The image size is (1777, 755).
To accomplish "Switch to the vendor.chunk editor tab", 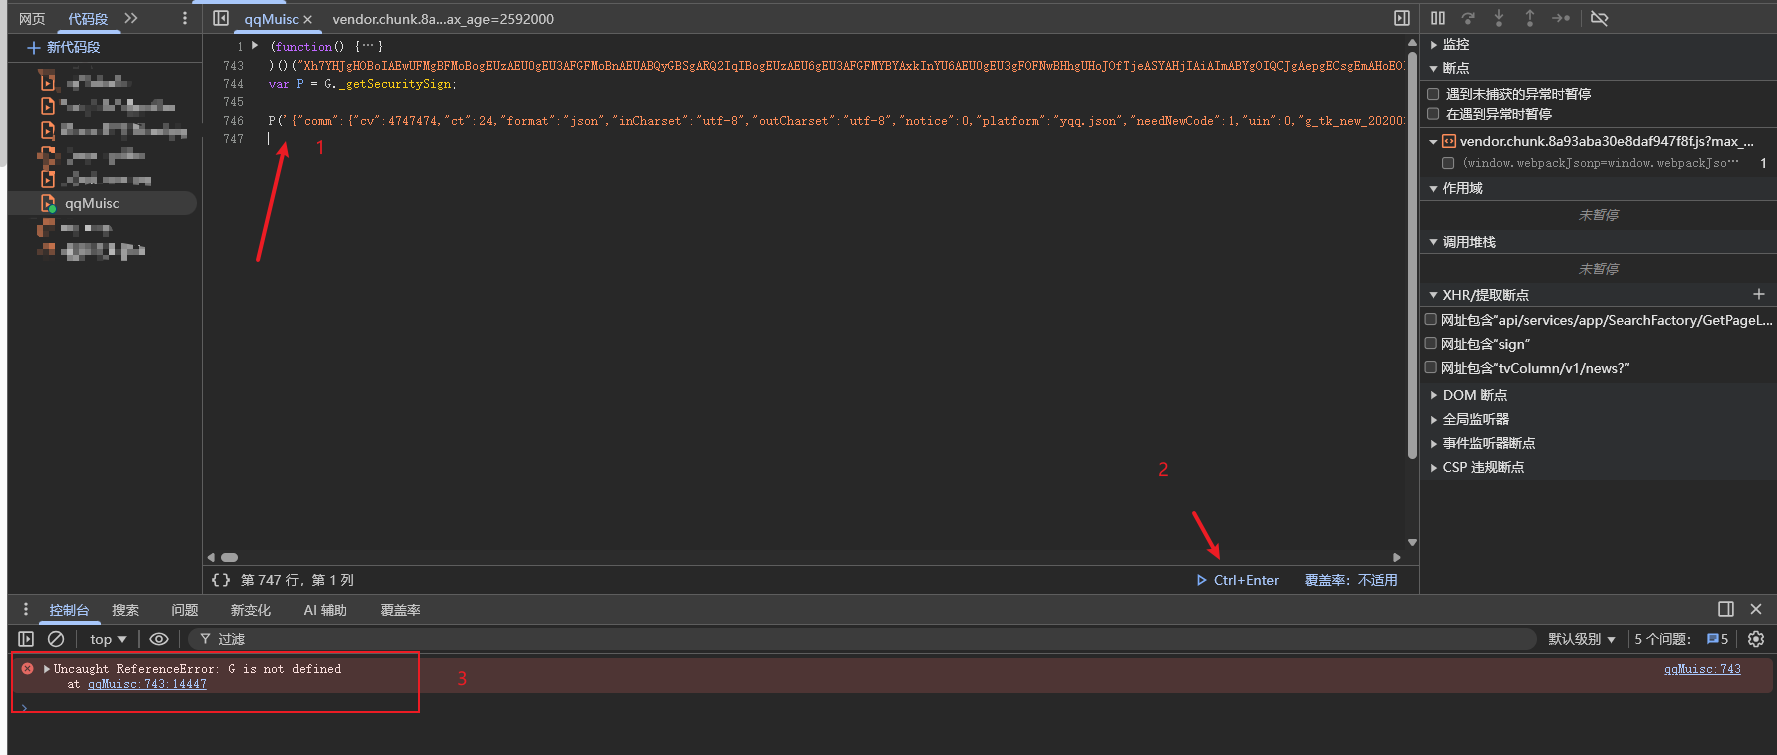I will [x=443, y=19].
